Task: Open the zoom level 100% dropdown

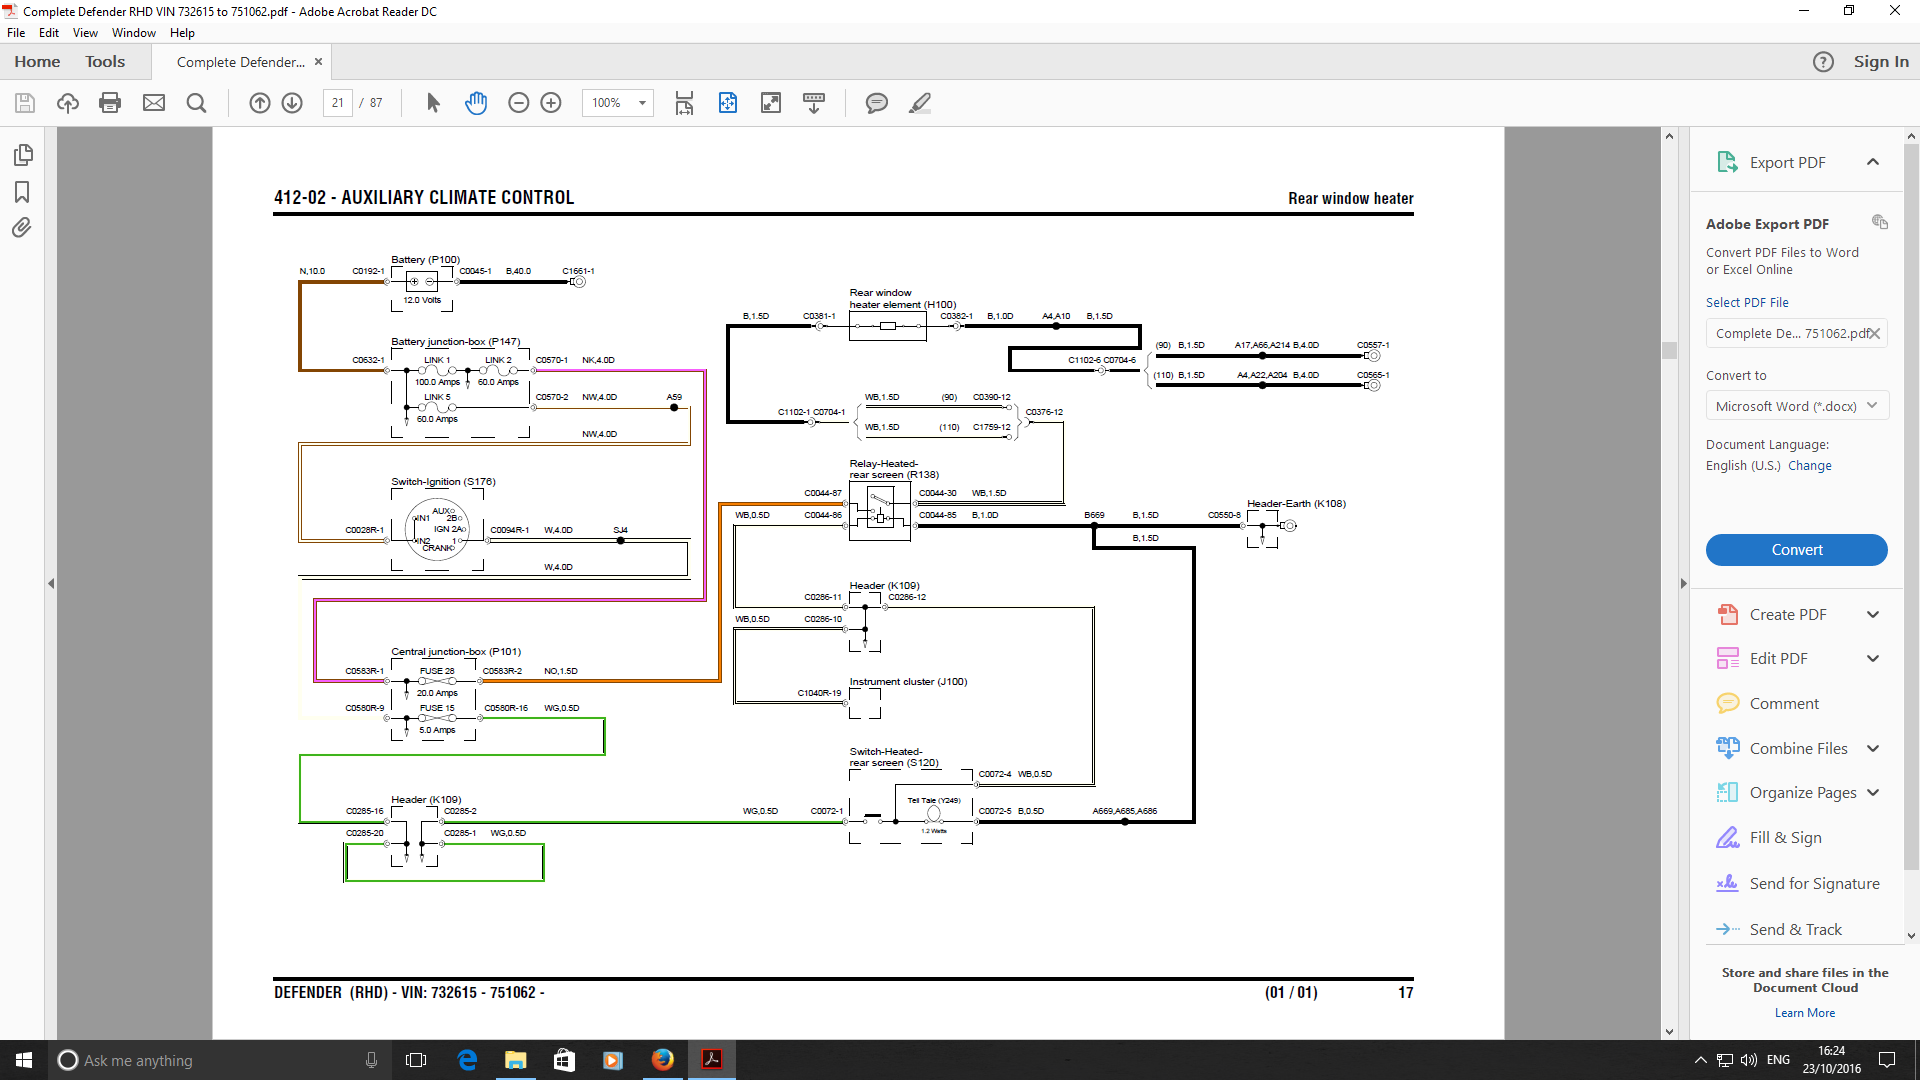Action: [642, 103]
